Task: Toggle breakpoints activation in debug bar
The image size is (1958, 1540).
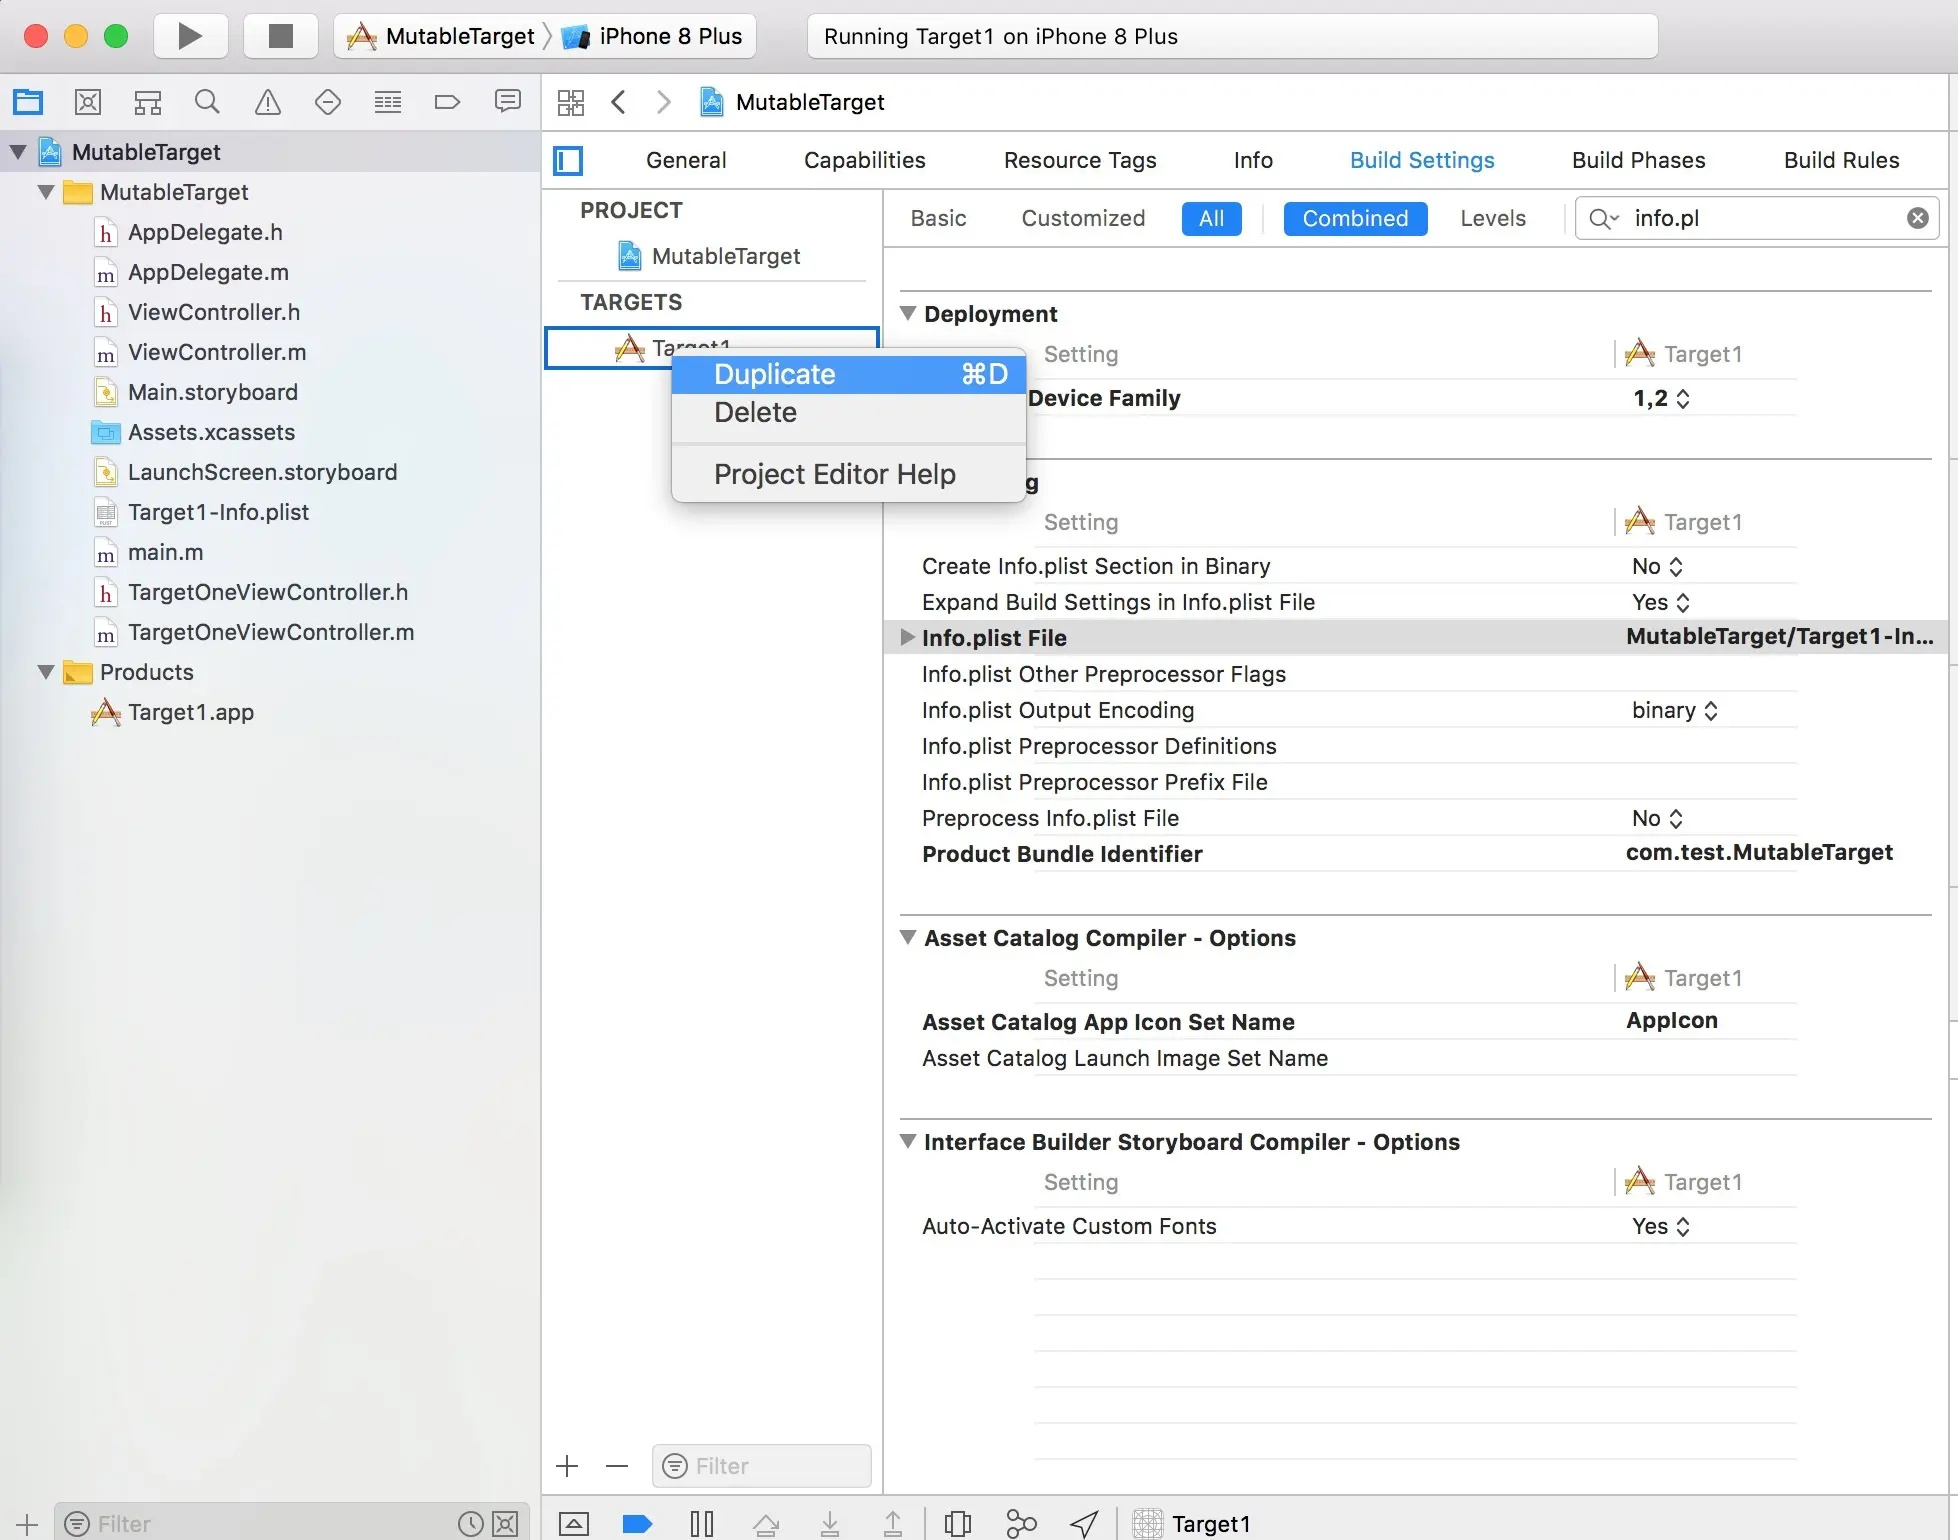Action: [x=637, y=1524]
